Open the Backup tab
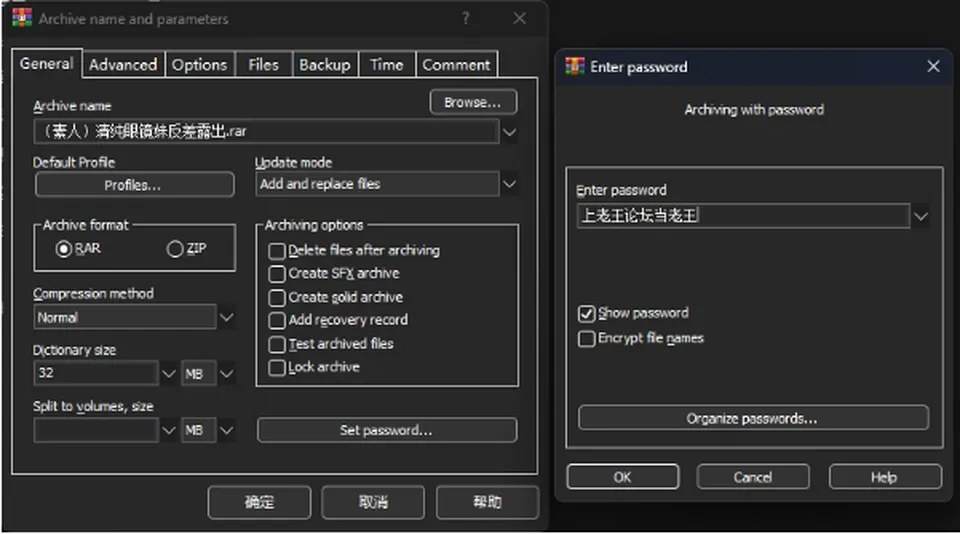 pyautogui.click(x=325, y=64)
